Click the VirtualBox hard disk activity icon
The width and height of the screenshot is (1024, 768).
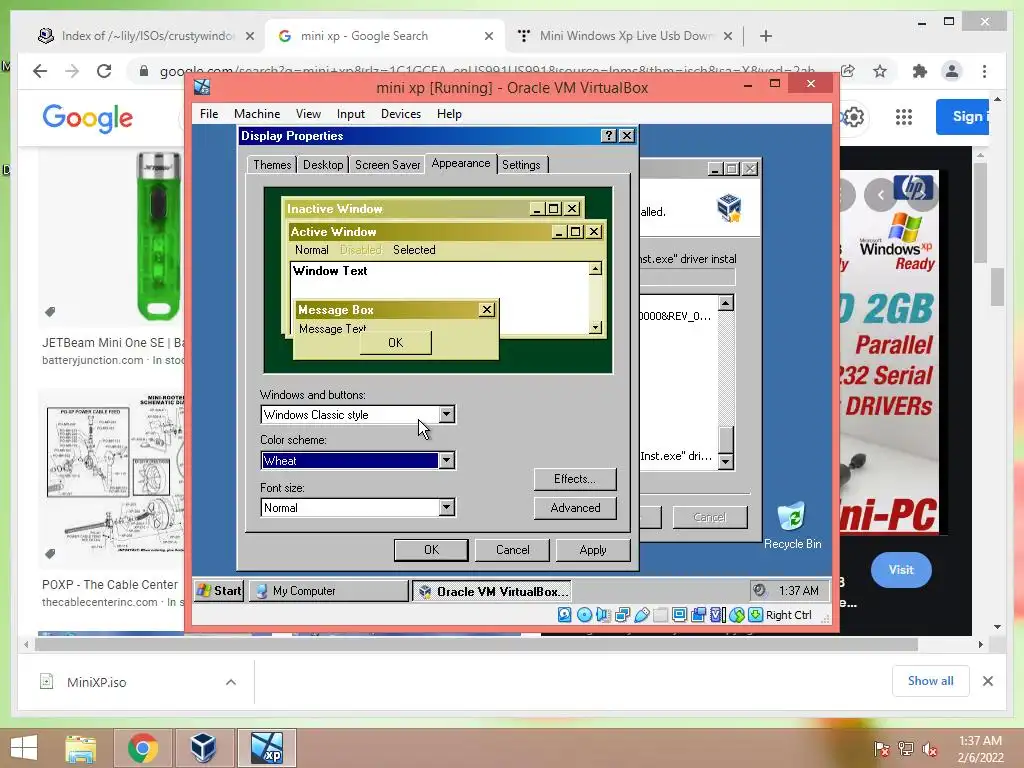(565, 615)
